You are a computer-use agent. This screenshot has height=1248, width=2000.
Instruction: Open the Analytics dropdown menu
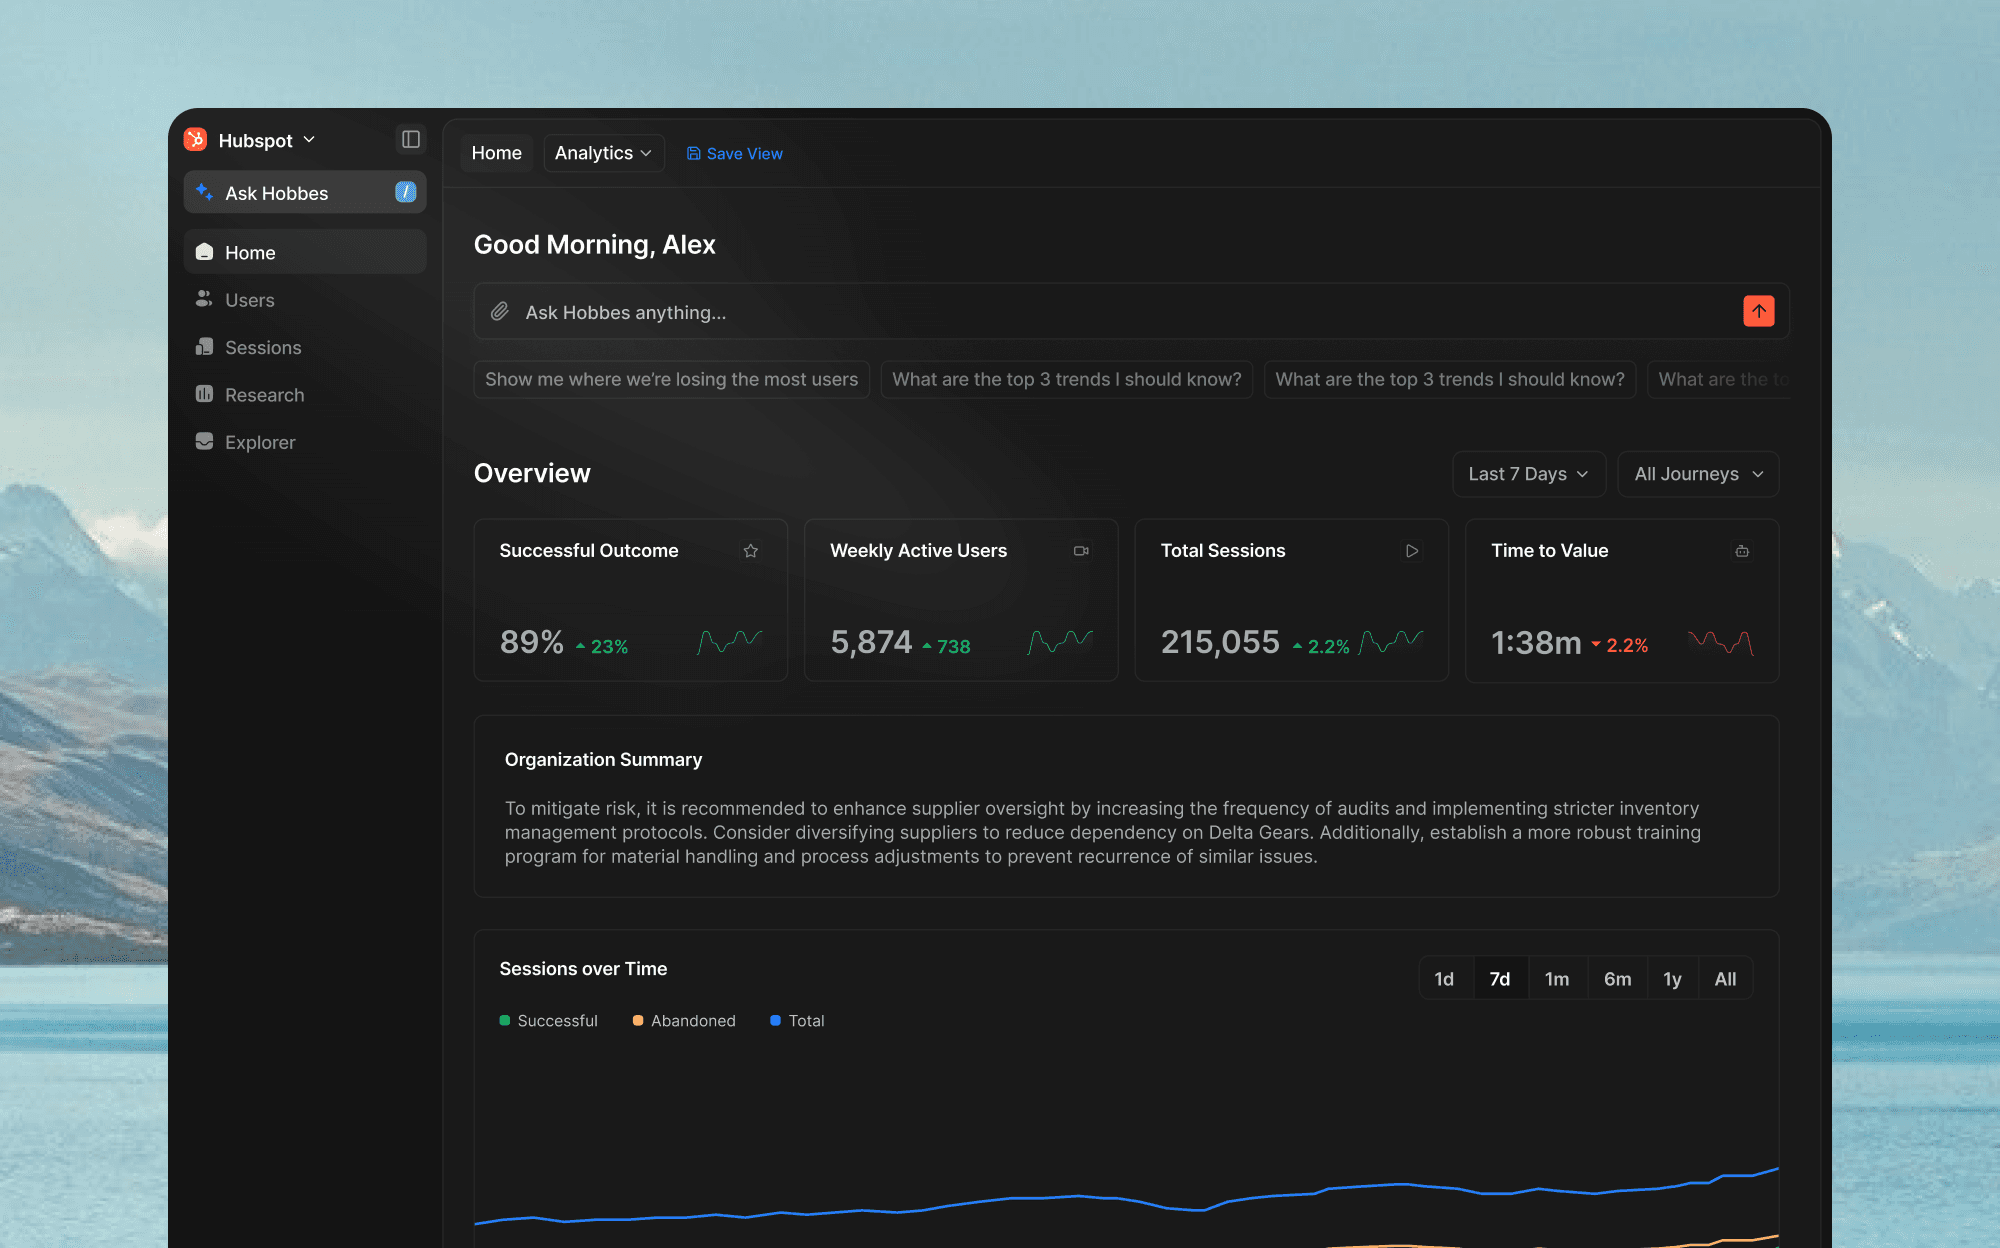click(603, 153)
